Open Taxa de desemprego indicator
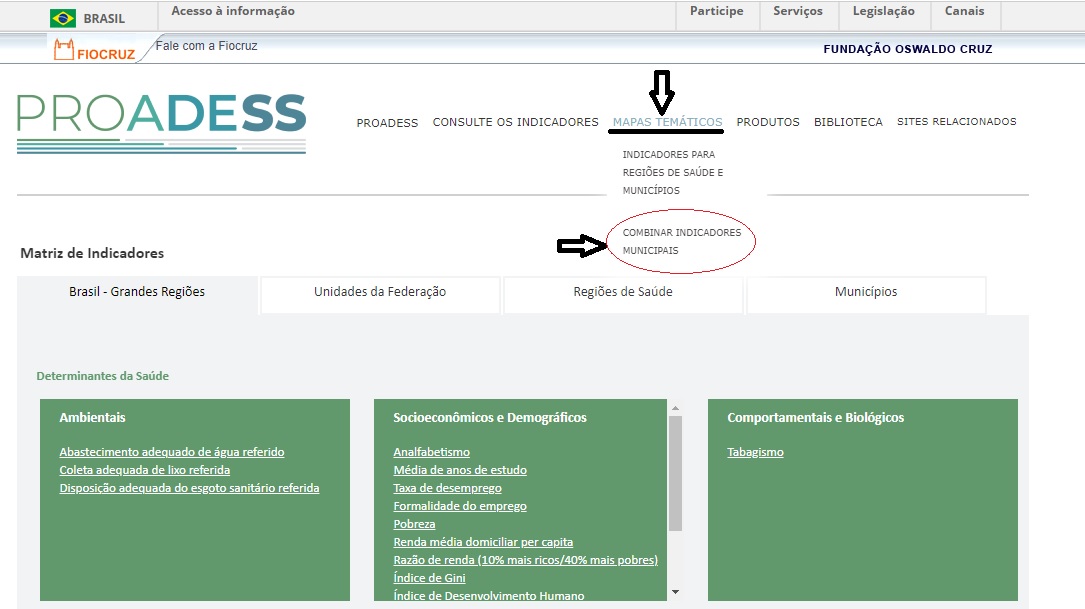1085x609 pixels. 448,488
